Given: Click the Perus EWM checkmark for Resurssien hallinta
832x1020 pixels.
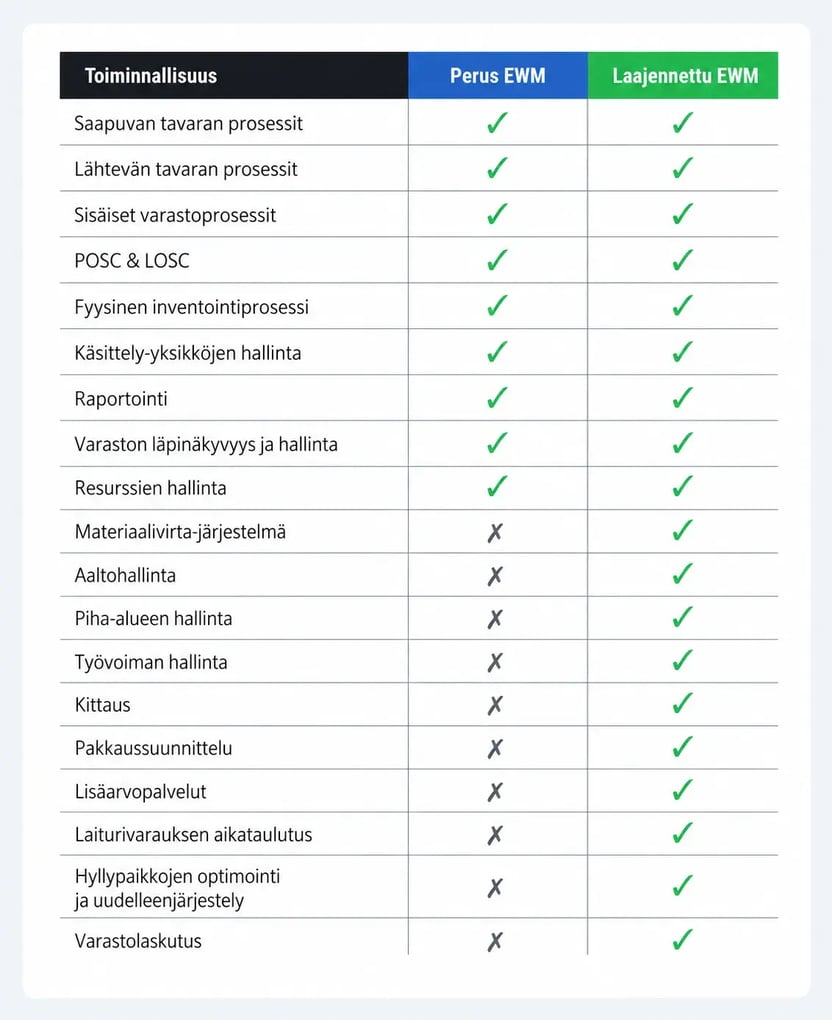Looking at the screenshot, I should click(x=497, y=486).
